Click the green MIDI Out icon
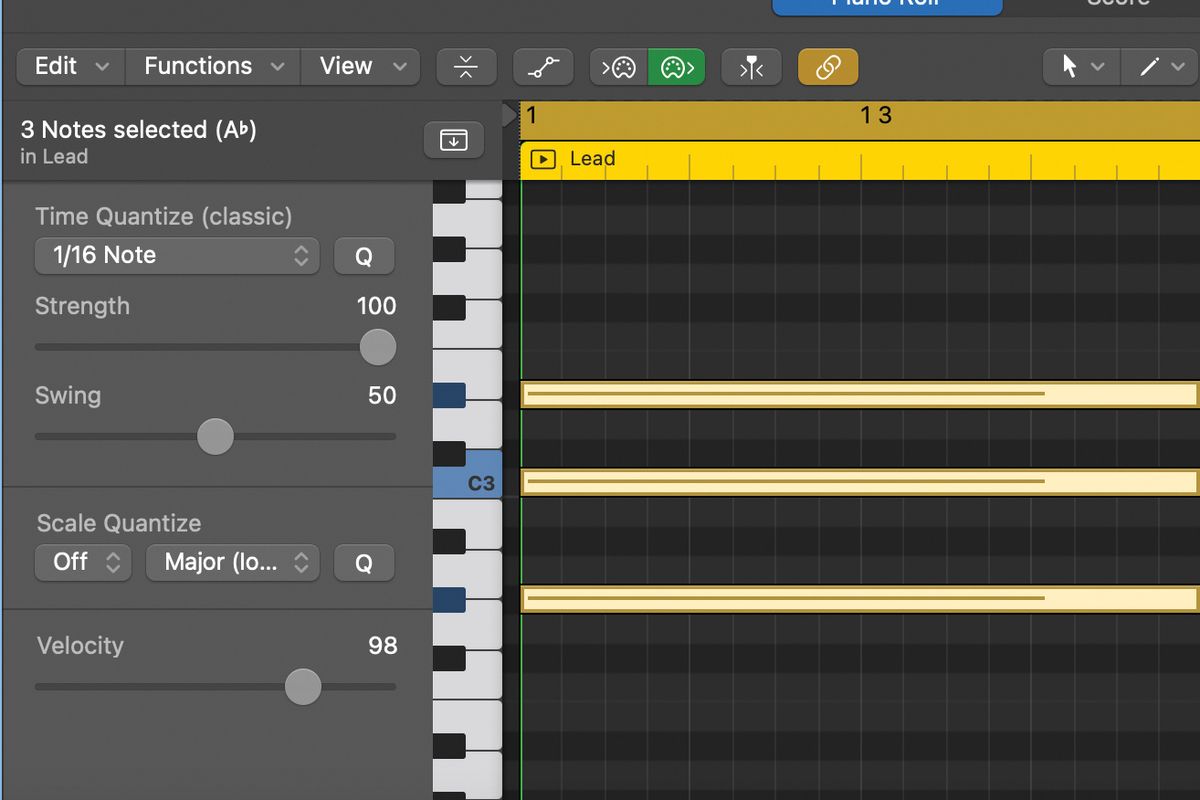Image resolution: width=1200 pixels, height=800 pixels. click(676, 67)
